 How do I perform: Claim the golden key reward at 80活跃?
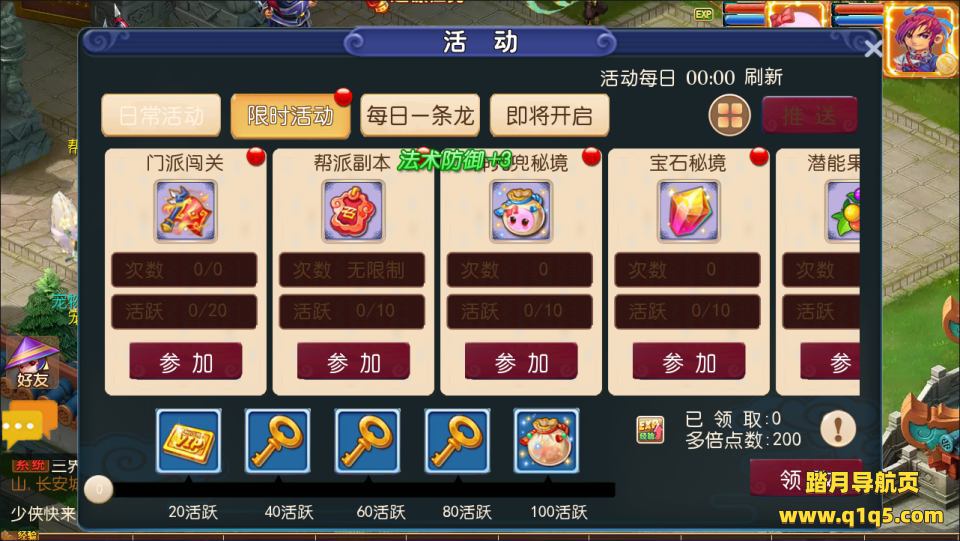tap(457, 441)
